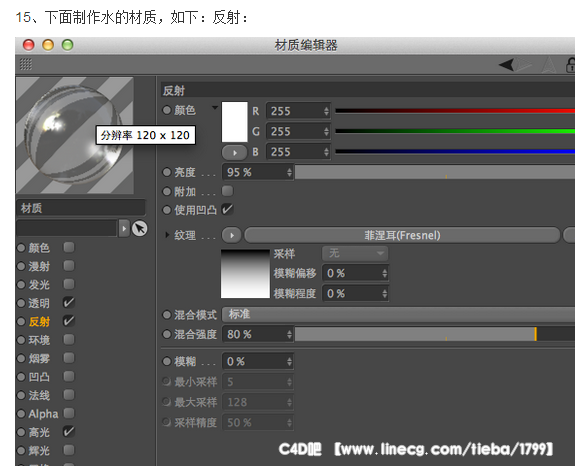Click the 菲涅耳(Fresnel) texture button
Viewport: 579px width, 466px height.
[x=402, y=235]
